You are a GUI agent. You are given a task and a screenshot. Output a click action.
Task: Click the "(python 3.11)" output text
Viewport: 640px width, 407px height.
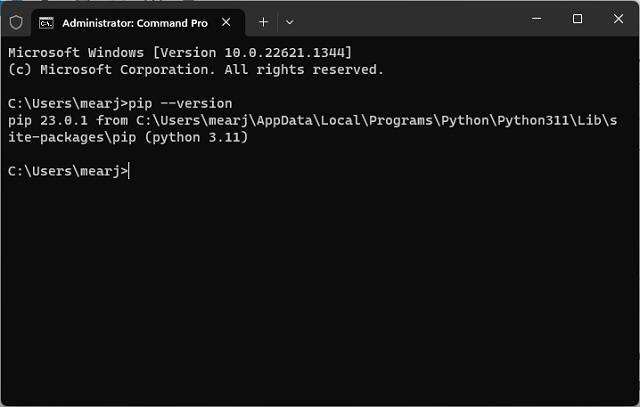[197, 137]
